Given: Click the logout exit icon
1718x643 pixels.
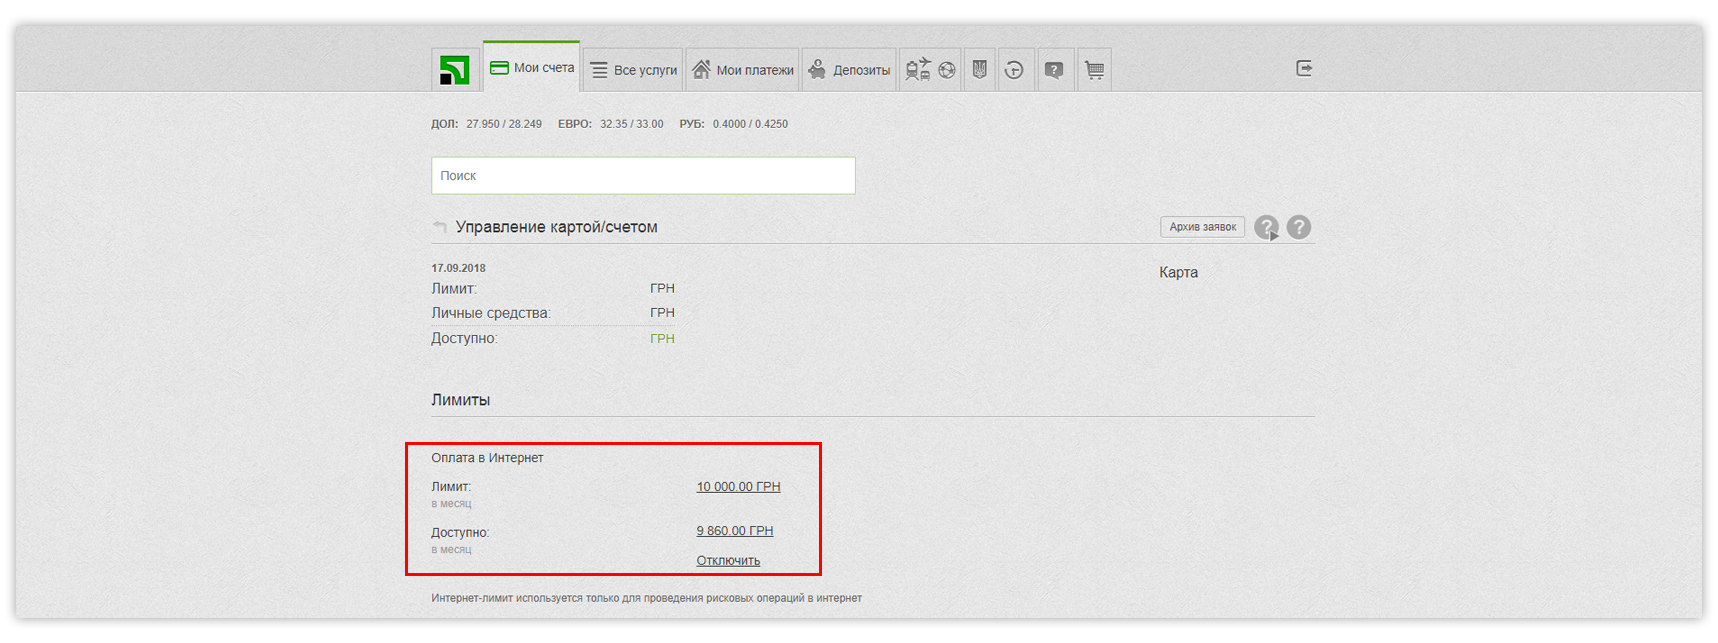Looking at the screenshot, I should pyautogui.click(x=1304, y=68).
